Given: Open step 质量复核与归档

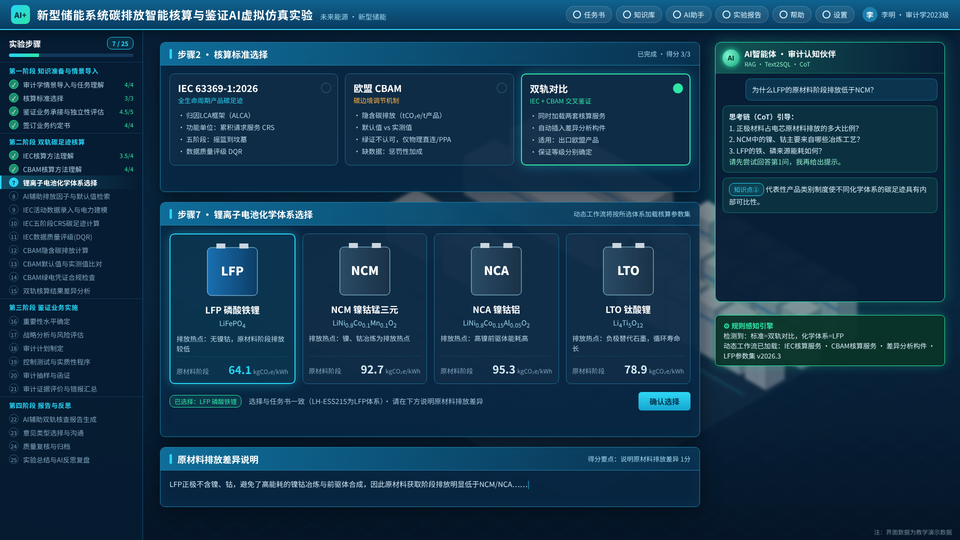Looking at the screenshot, I should tap(71, 446).
